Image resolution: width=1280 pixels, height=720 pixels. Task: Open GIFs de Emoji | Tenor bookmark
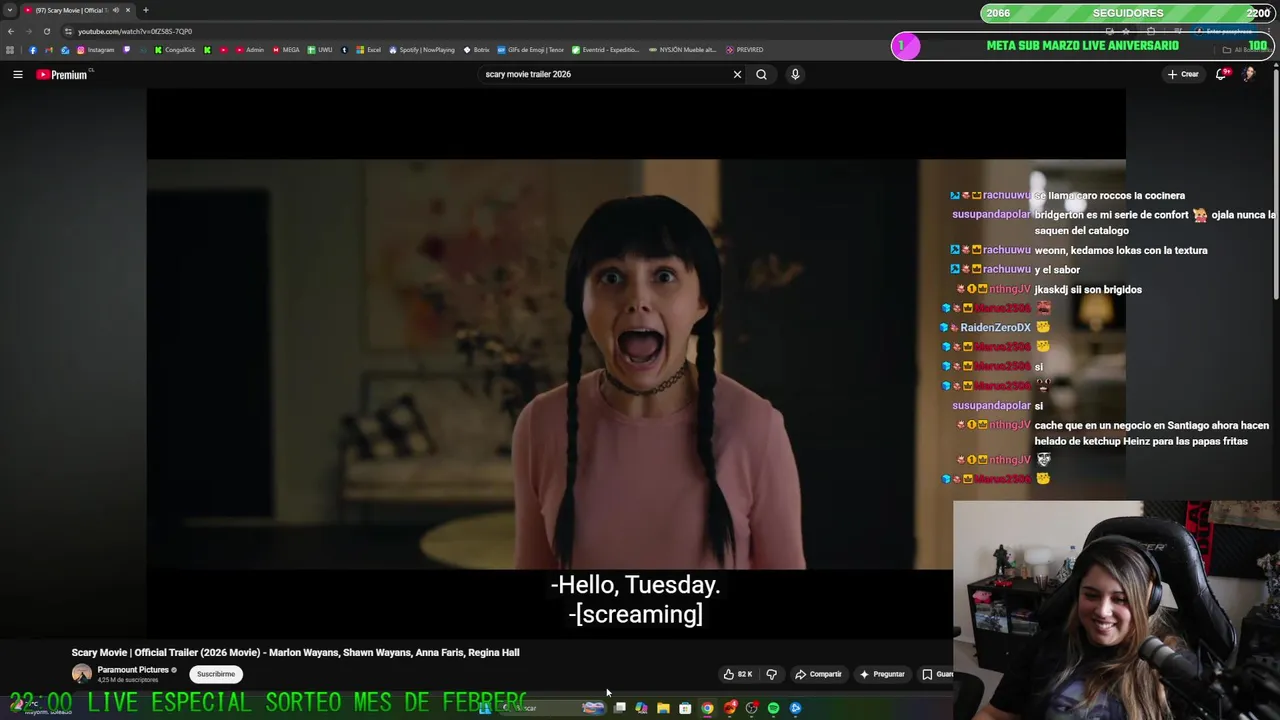[x=531, y=50]
